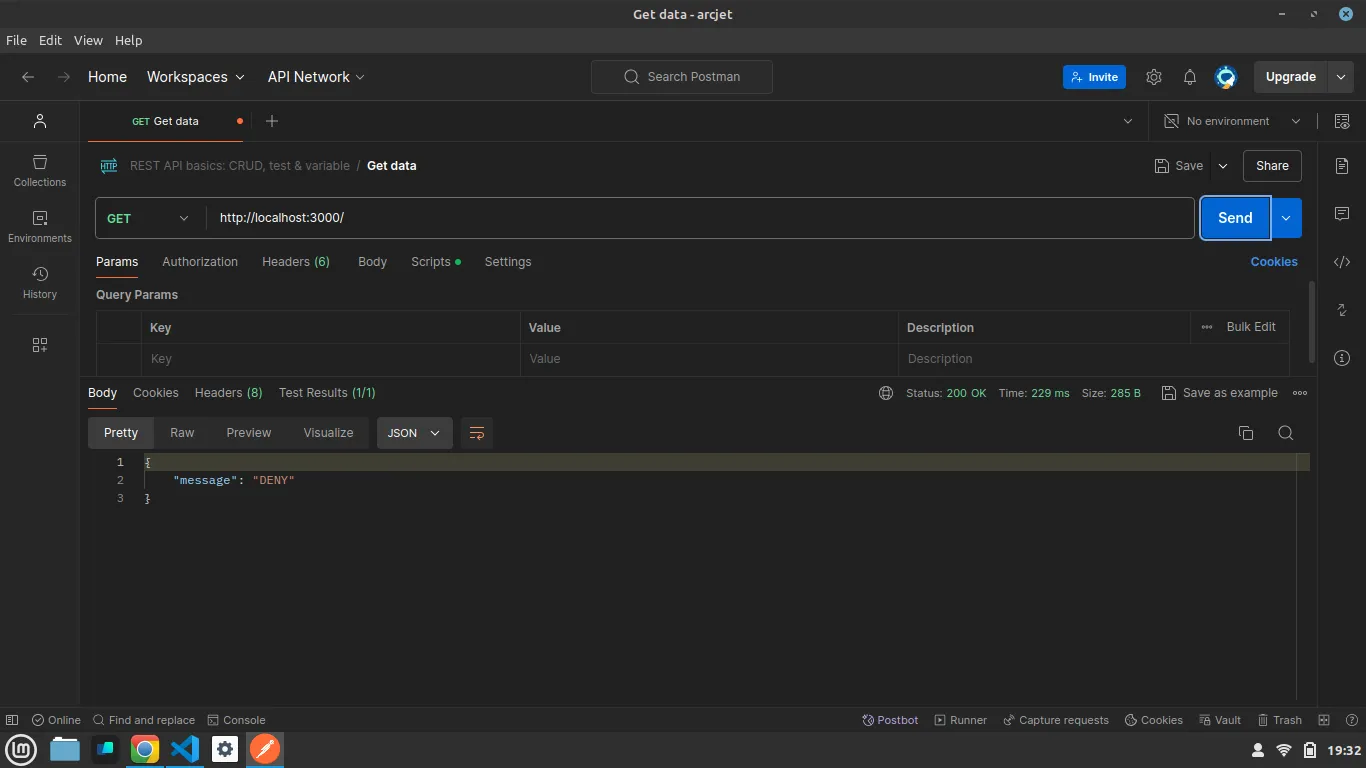Search within the response body
The height and width of the screenshot is (768, 1366).
coord(1286,433)
